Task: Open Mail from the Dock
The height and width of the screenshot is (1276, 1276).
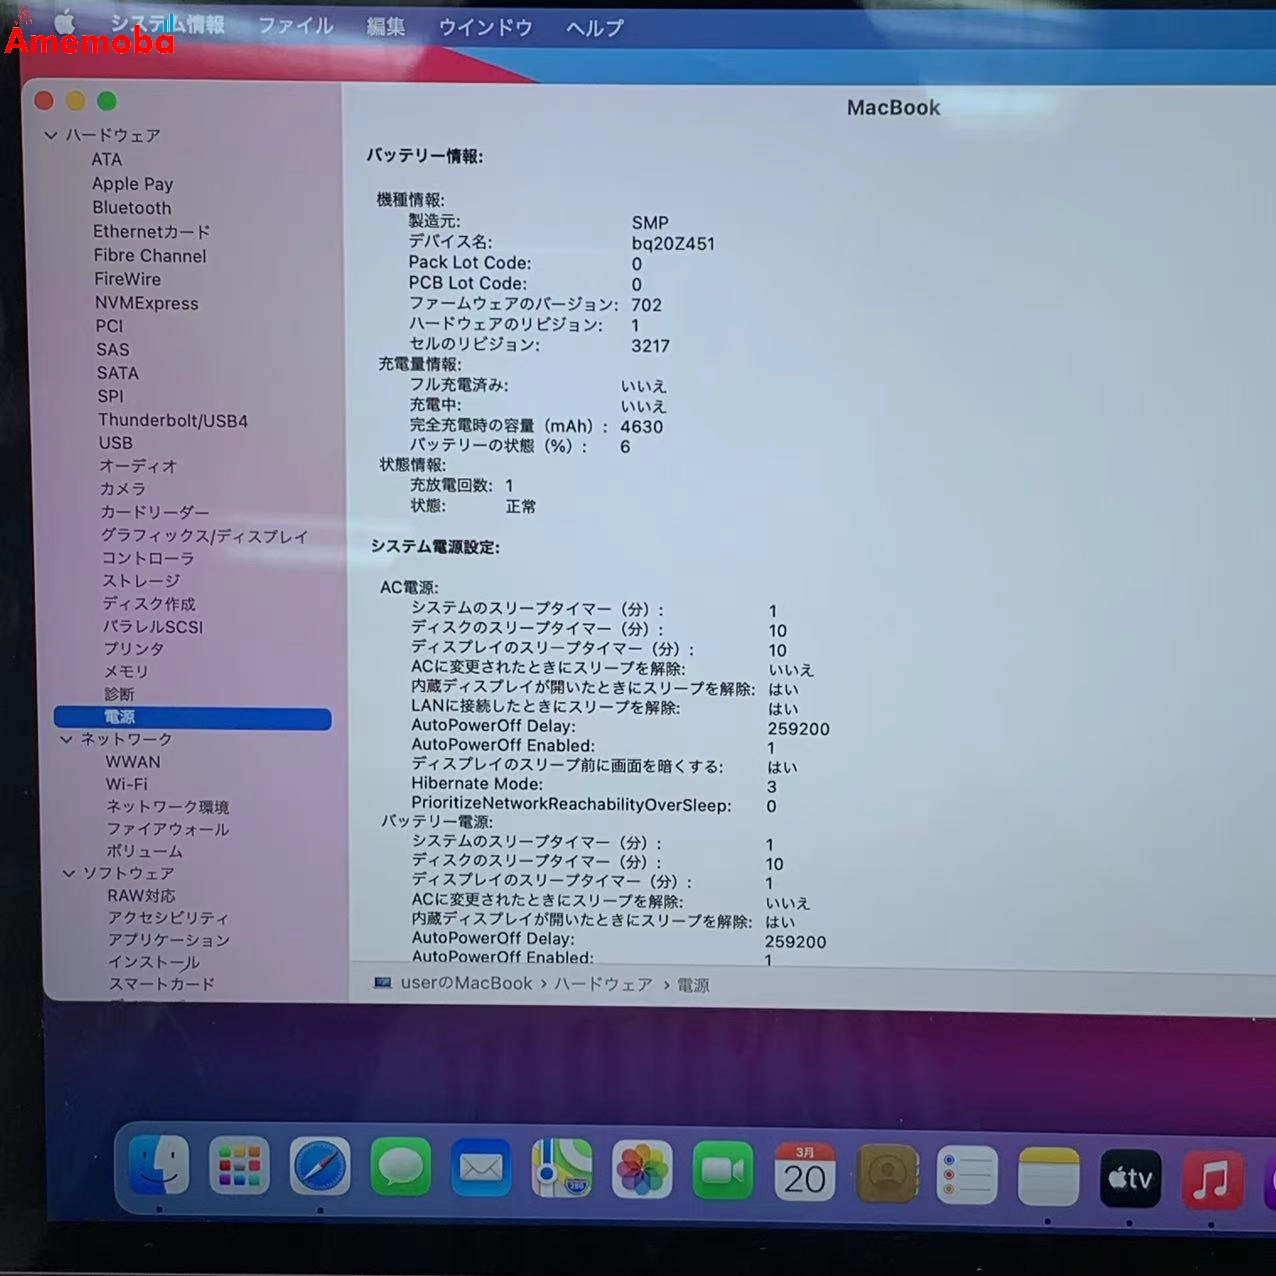Action: click(x=480, y=1168)
